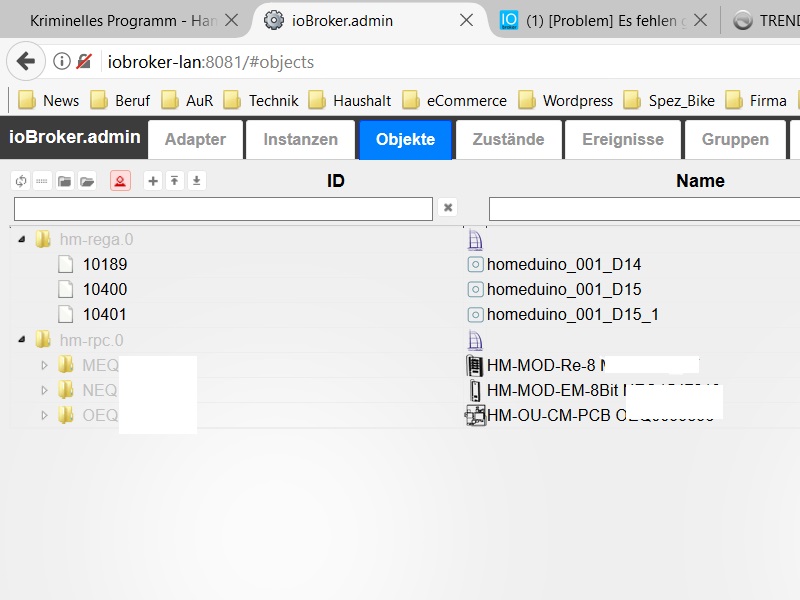
Task: Clear the ID filter field
Action: [447, 208]
